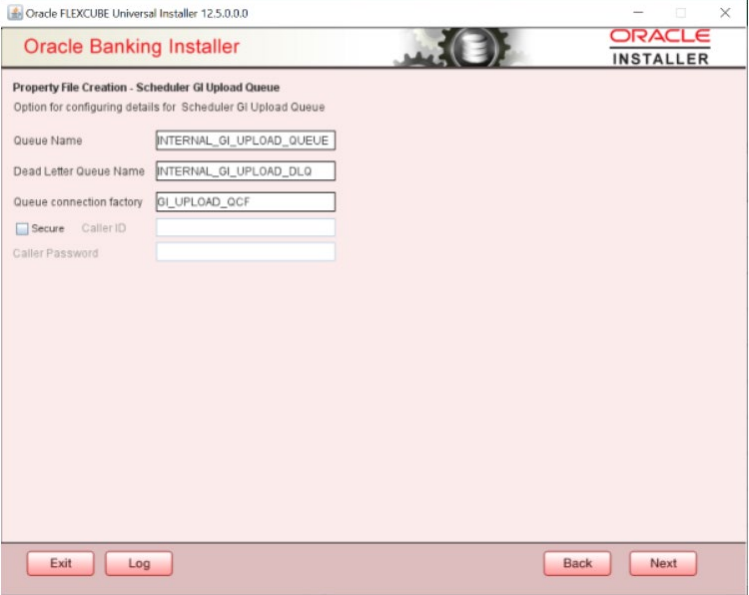Minimize the installer window
This screenshot has width=749, height=595.
click(638, 13)
